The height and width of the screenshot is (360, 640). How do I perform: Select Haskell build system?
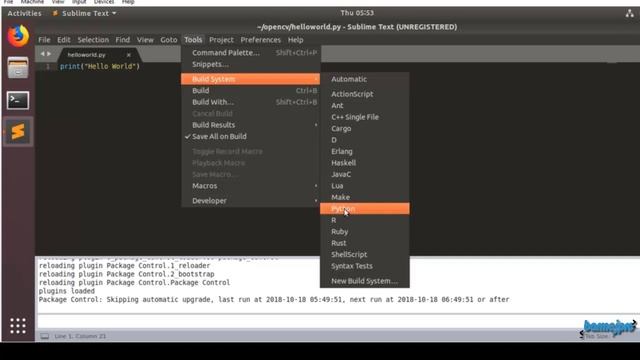click(364, 162)
